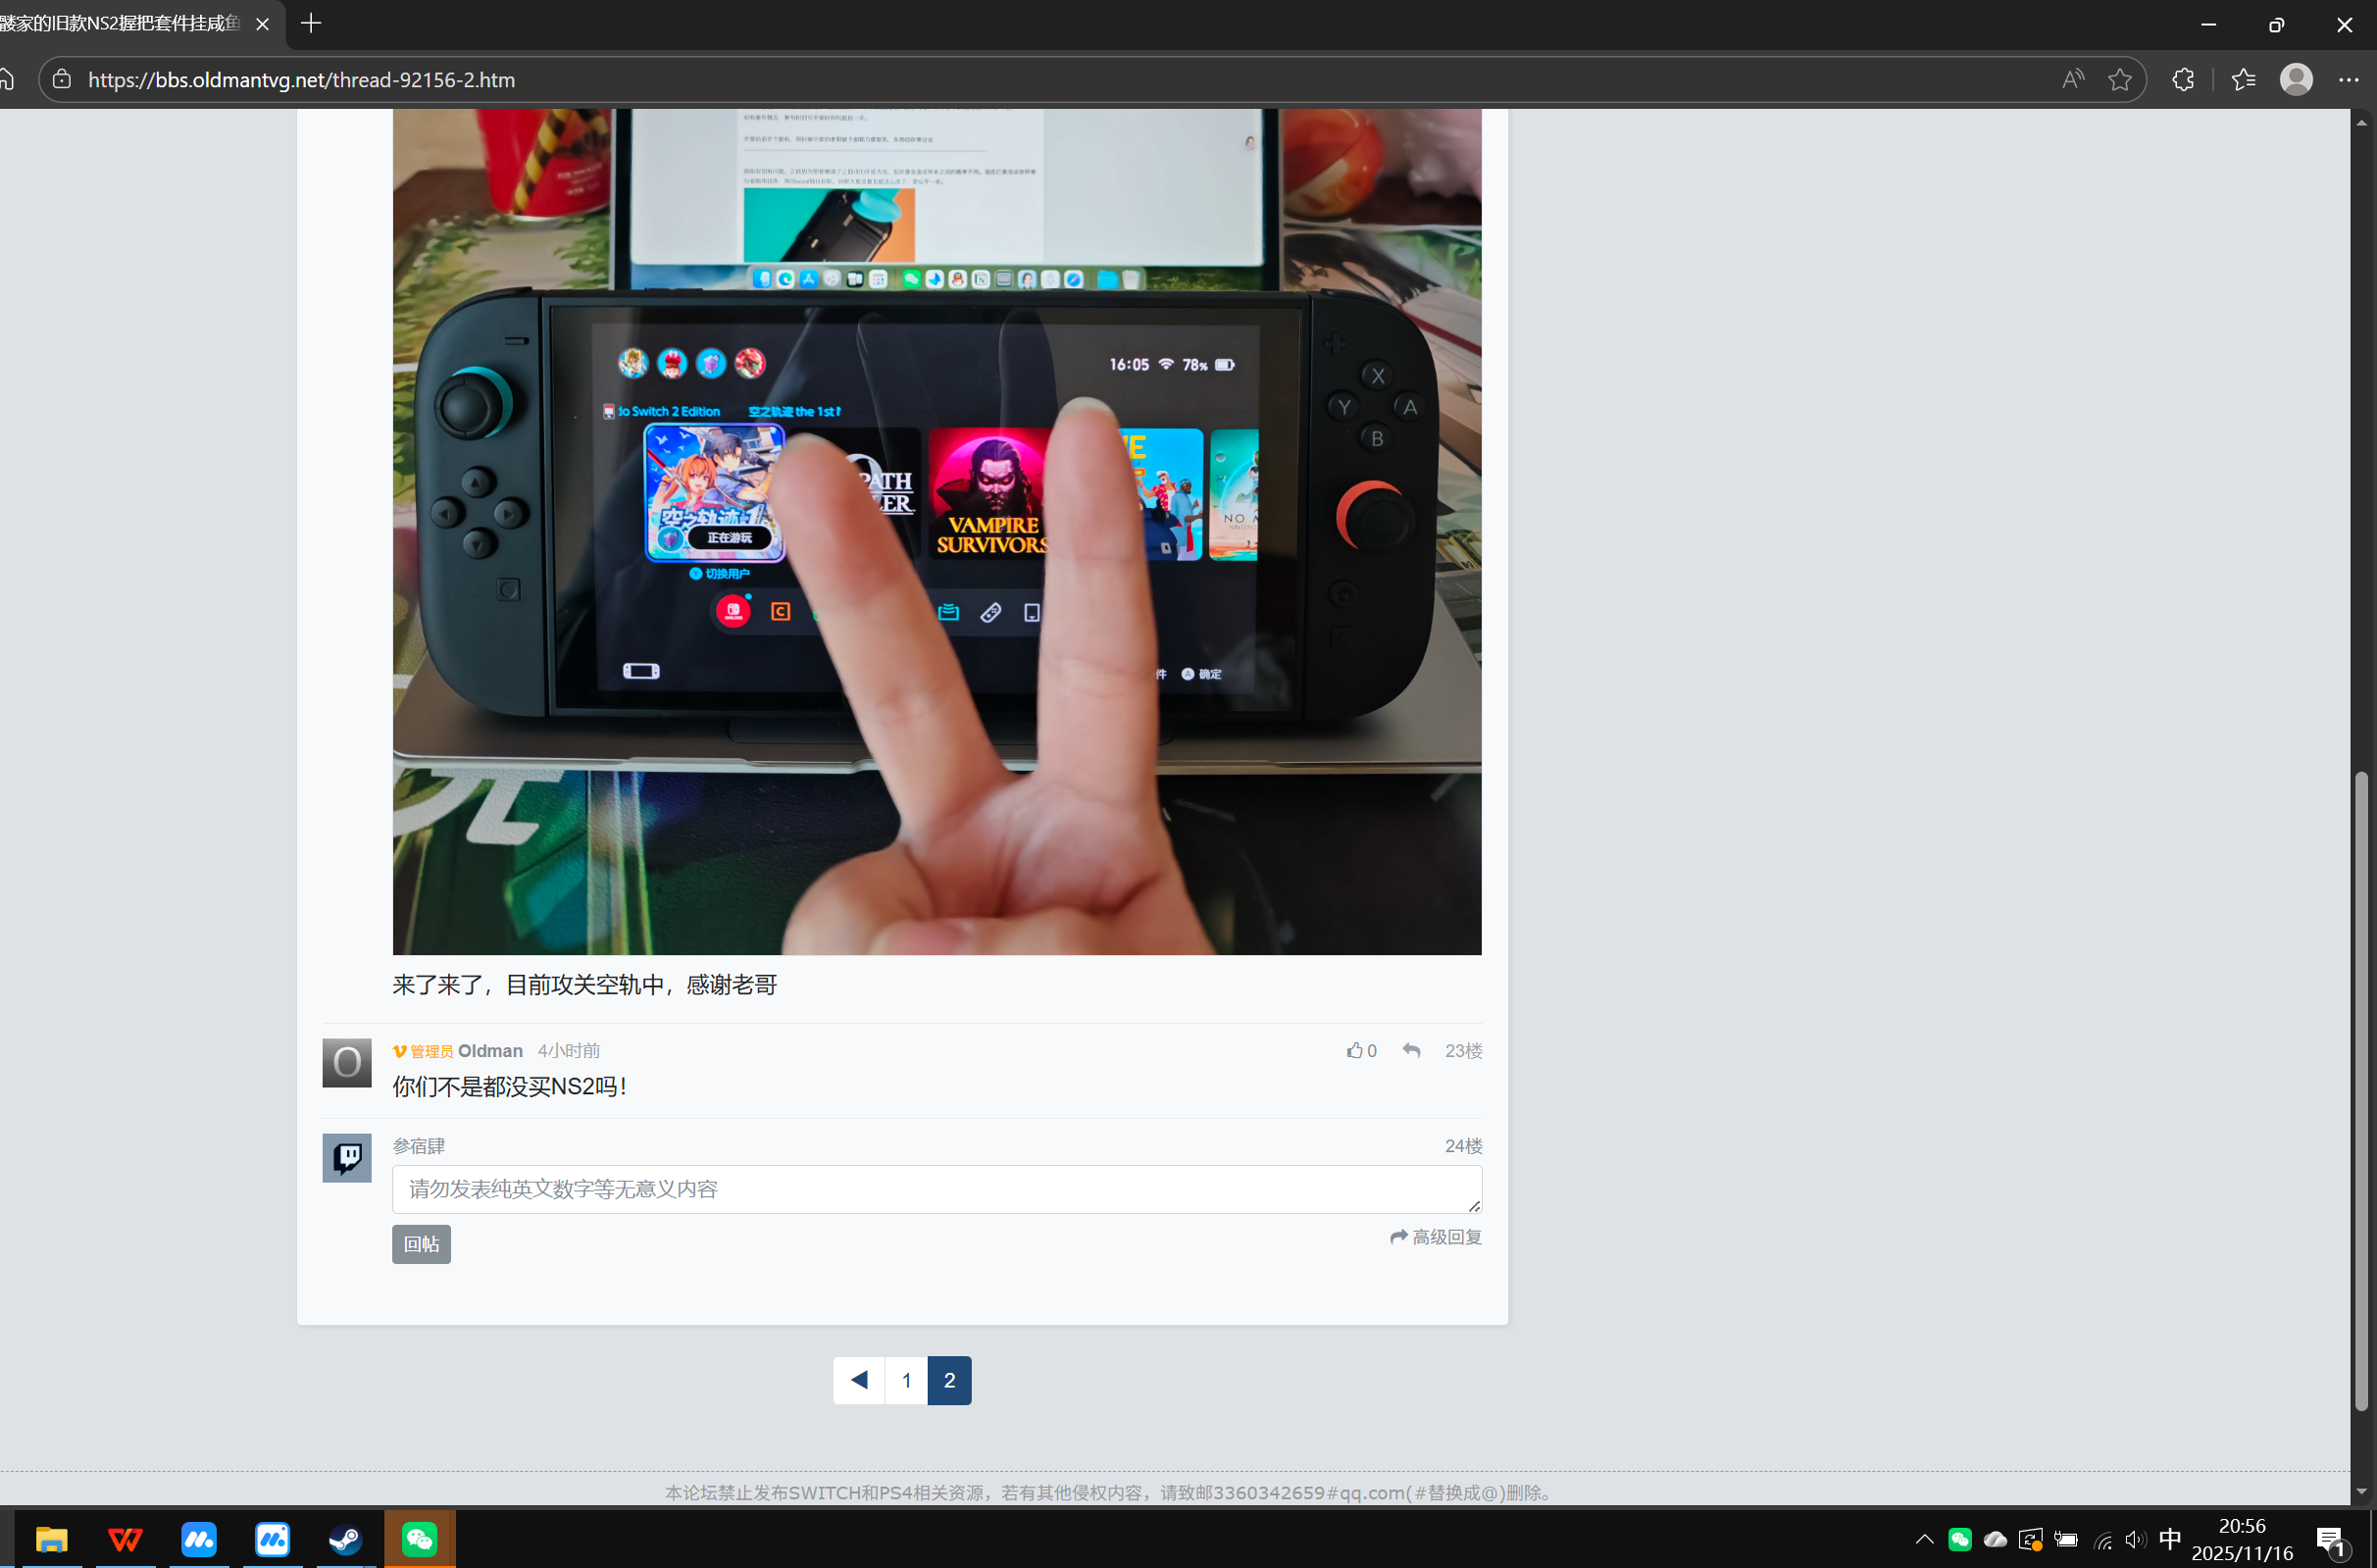The height and width of the screenshot is (1568, 2377).
Task: Go to page 1 of the thread
Action: [906, 1380]
